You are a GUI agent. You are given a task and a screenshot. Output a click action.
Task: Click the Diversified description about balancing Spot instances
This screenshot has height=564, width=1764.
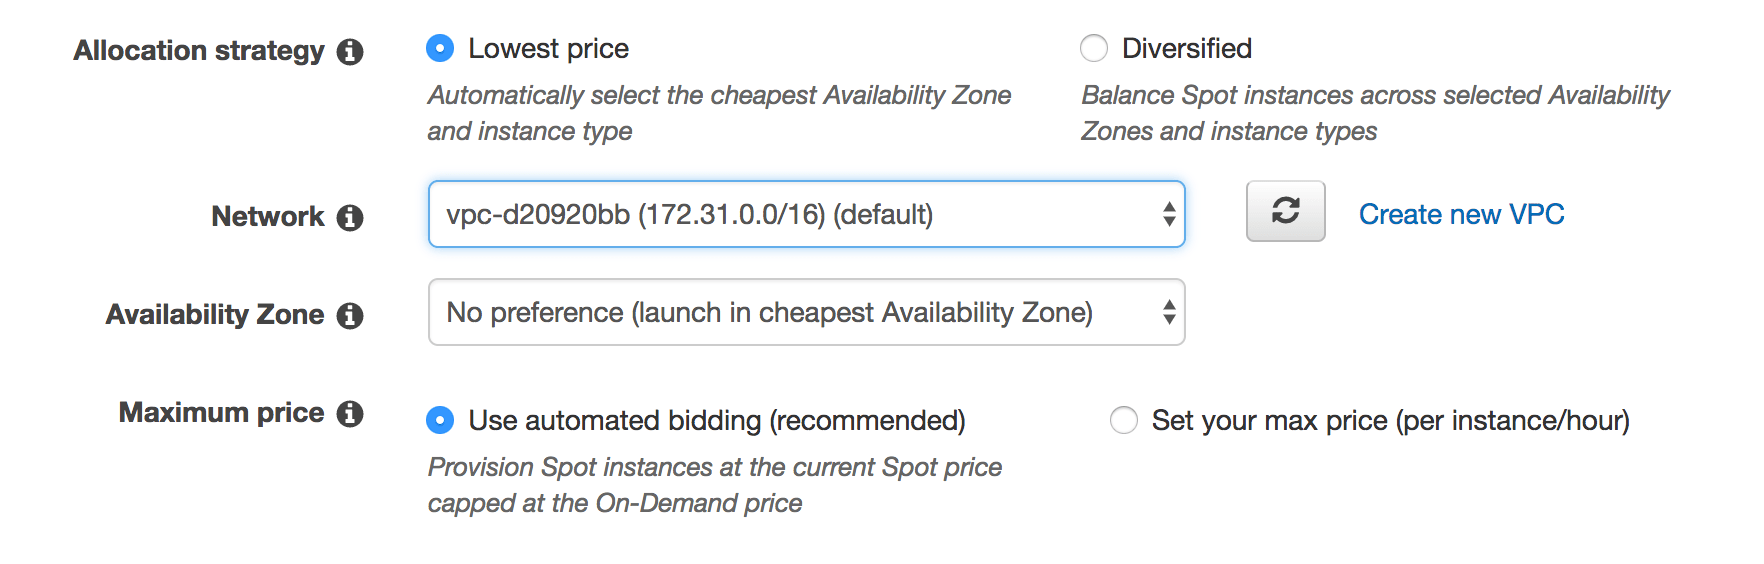pos(1375,113)
